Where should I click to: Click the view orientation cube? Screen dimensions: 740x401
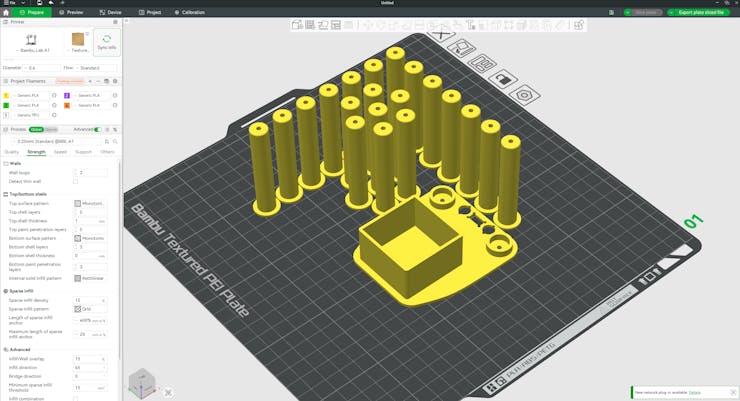[x=142, y=383]
